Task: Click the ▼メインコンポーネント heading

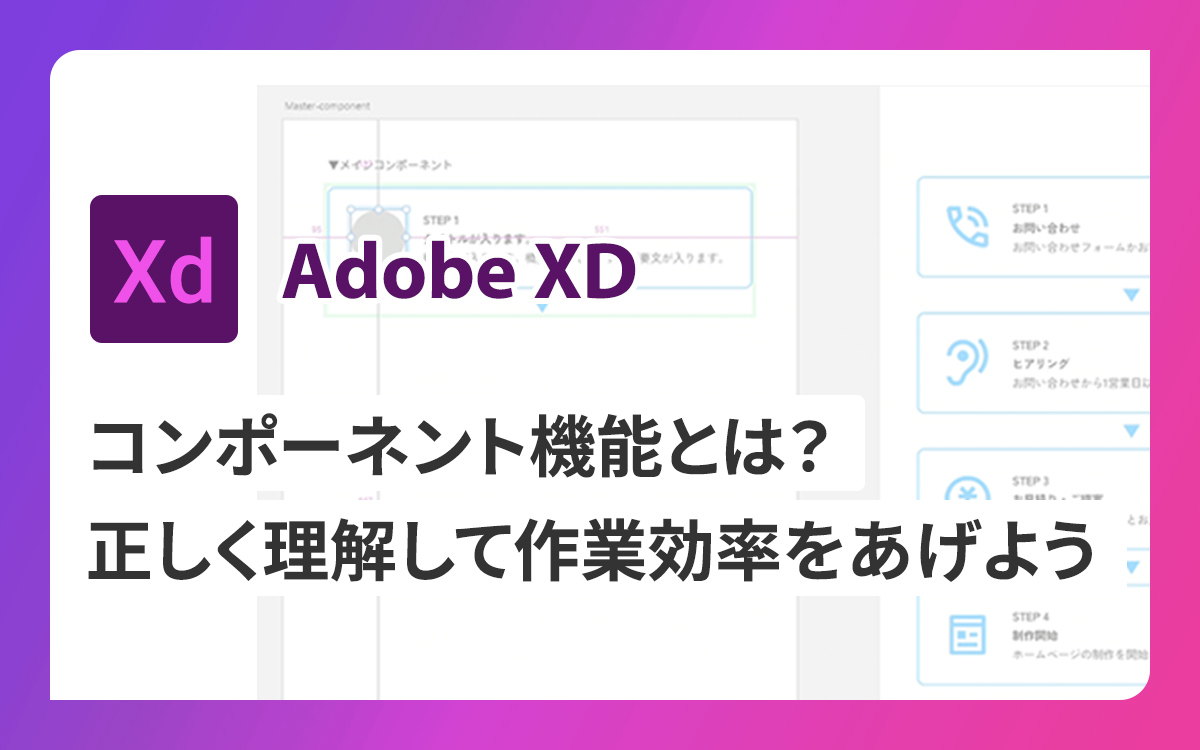Action: click(391, 164)
